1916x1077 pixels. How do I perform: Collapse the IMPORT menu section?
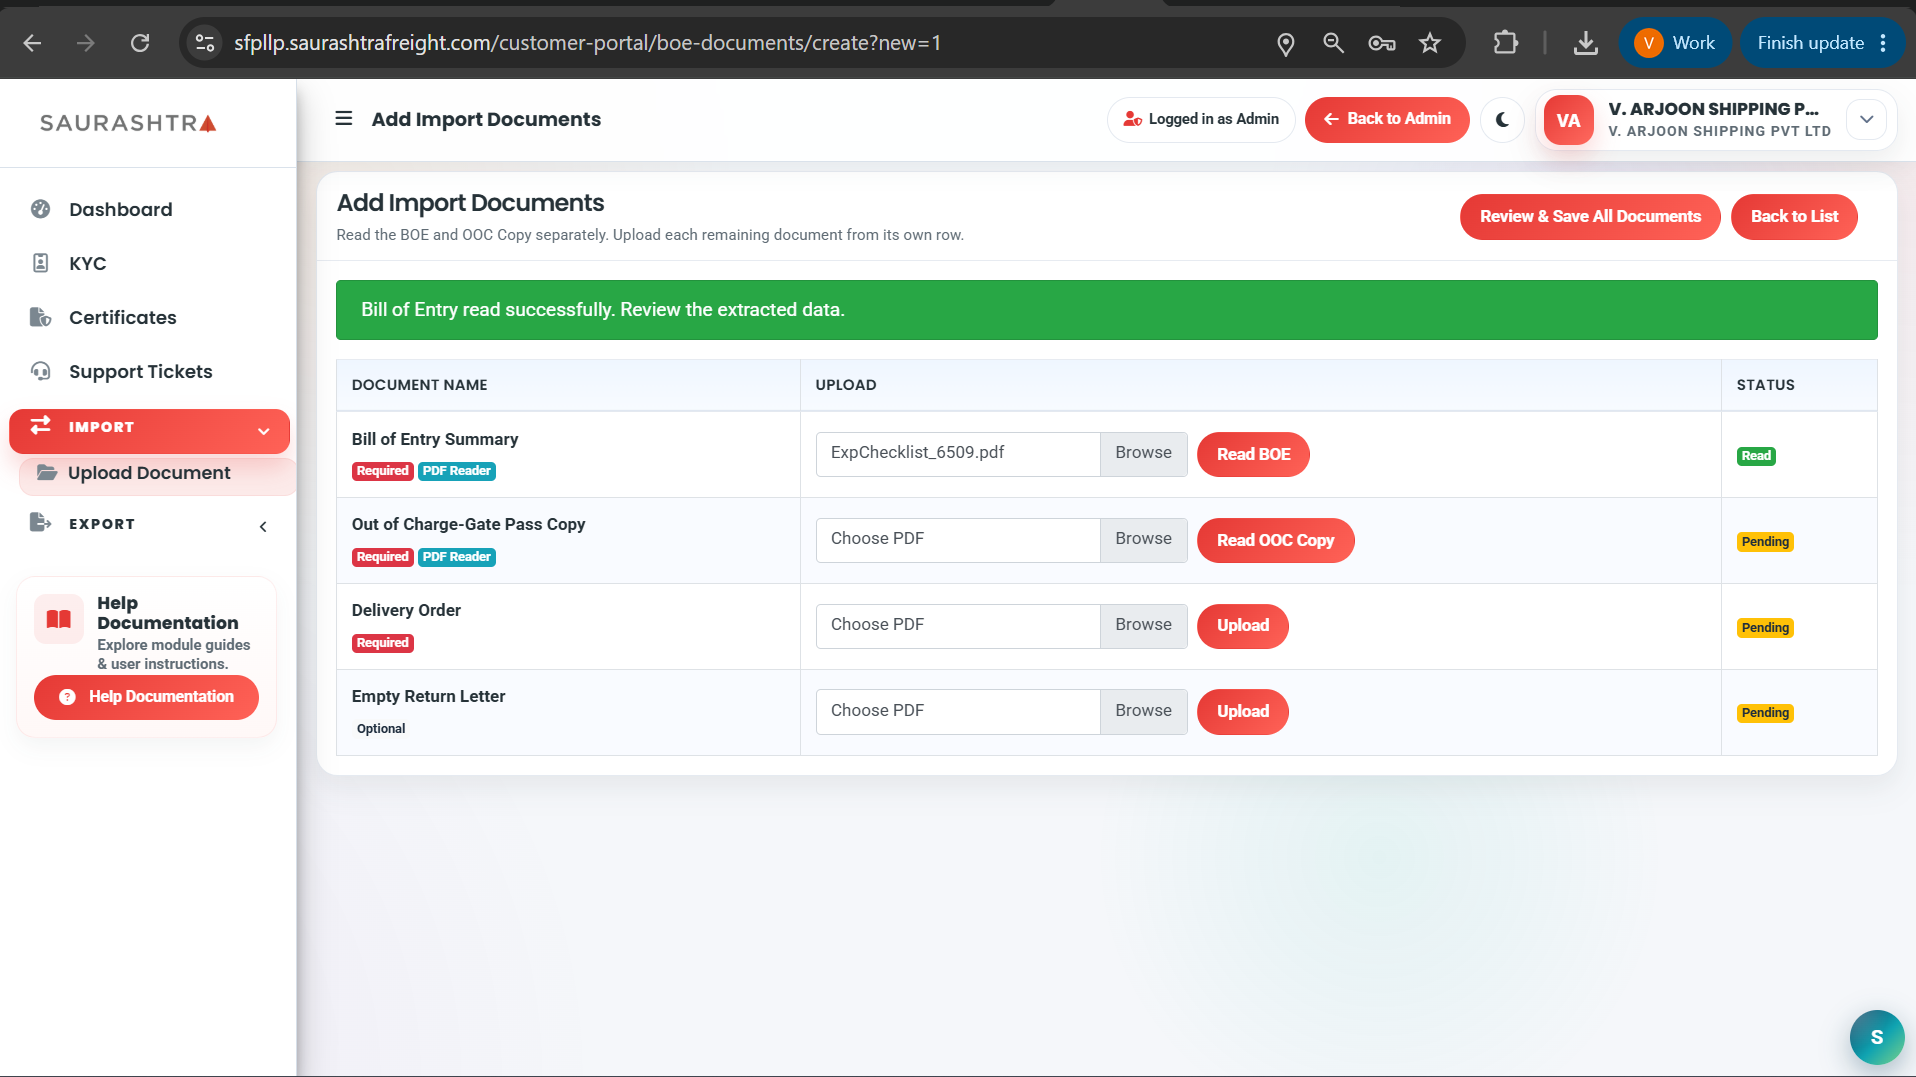coord(149,430)
